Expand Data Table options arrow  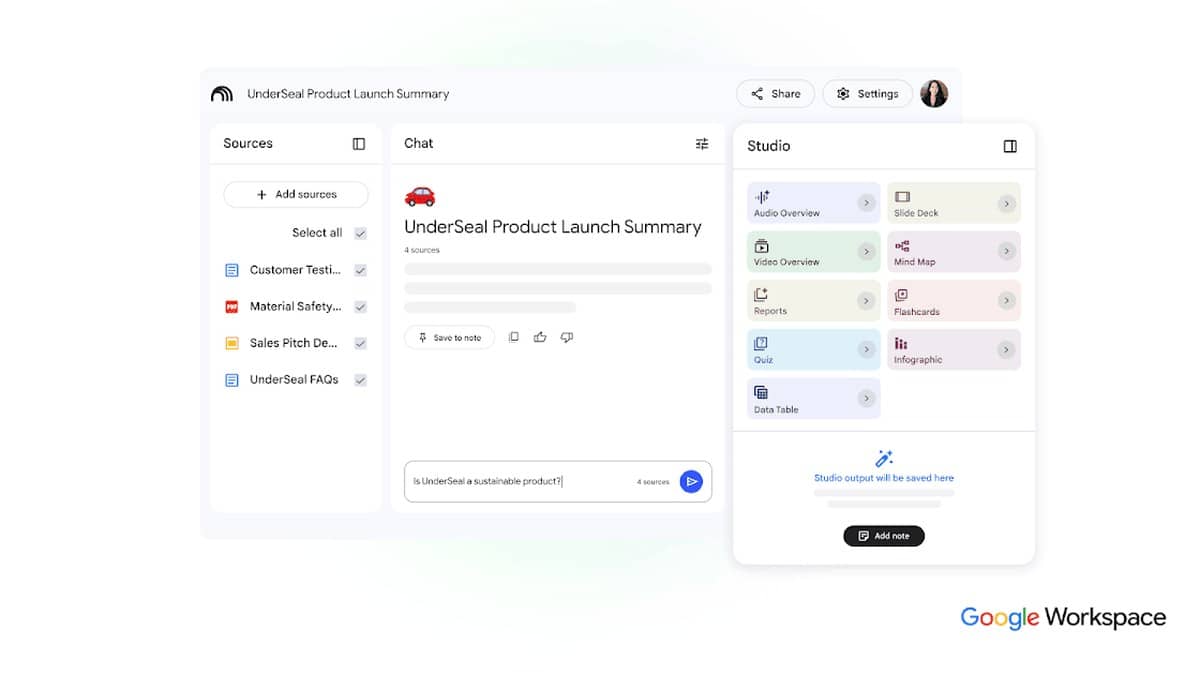click(866, 399)
